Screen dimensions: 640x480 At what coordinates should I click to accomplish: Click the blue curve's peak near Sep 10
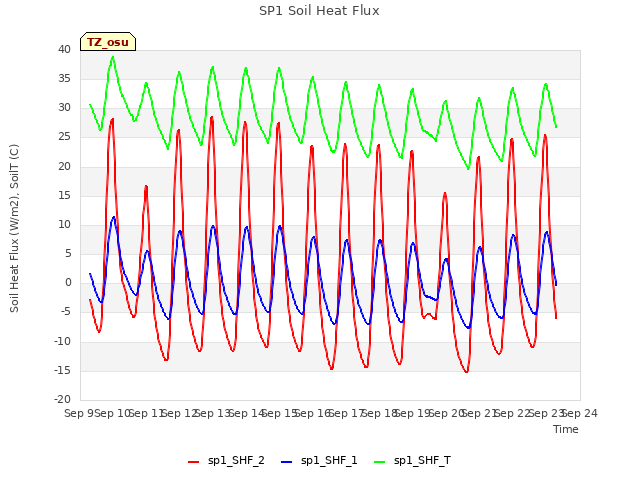pyautogui.click(x=113, y=217)
